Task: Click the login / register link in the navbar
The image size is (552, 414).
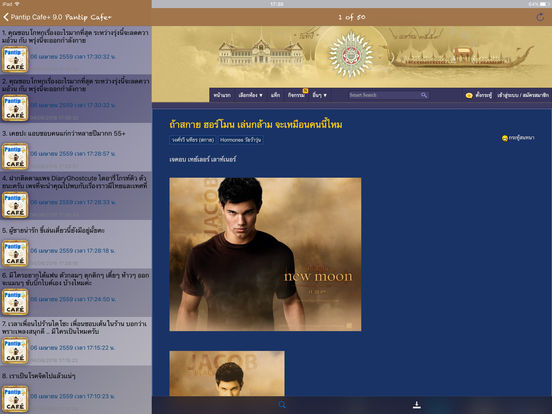Action: (x=523, y=95)
